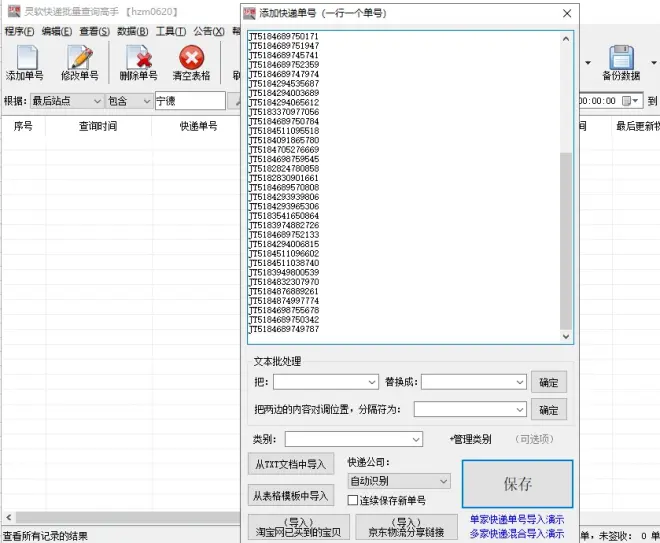The width and height of the screenshot is (660, 543).
Task: Open the 快递公司 自动识别 dropdown
Action: pos(443,481)
